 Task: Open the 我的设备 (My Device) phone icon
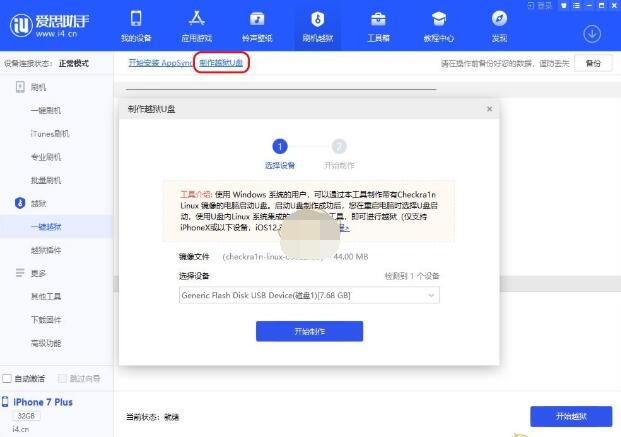click(136, 19)
